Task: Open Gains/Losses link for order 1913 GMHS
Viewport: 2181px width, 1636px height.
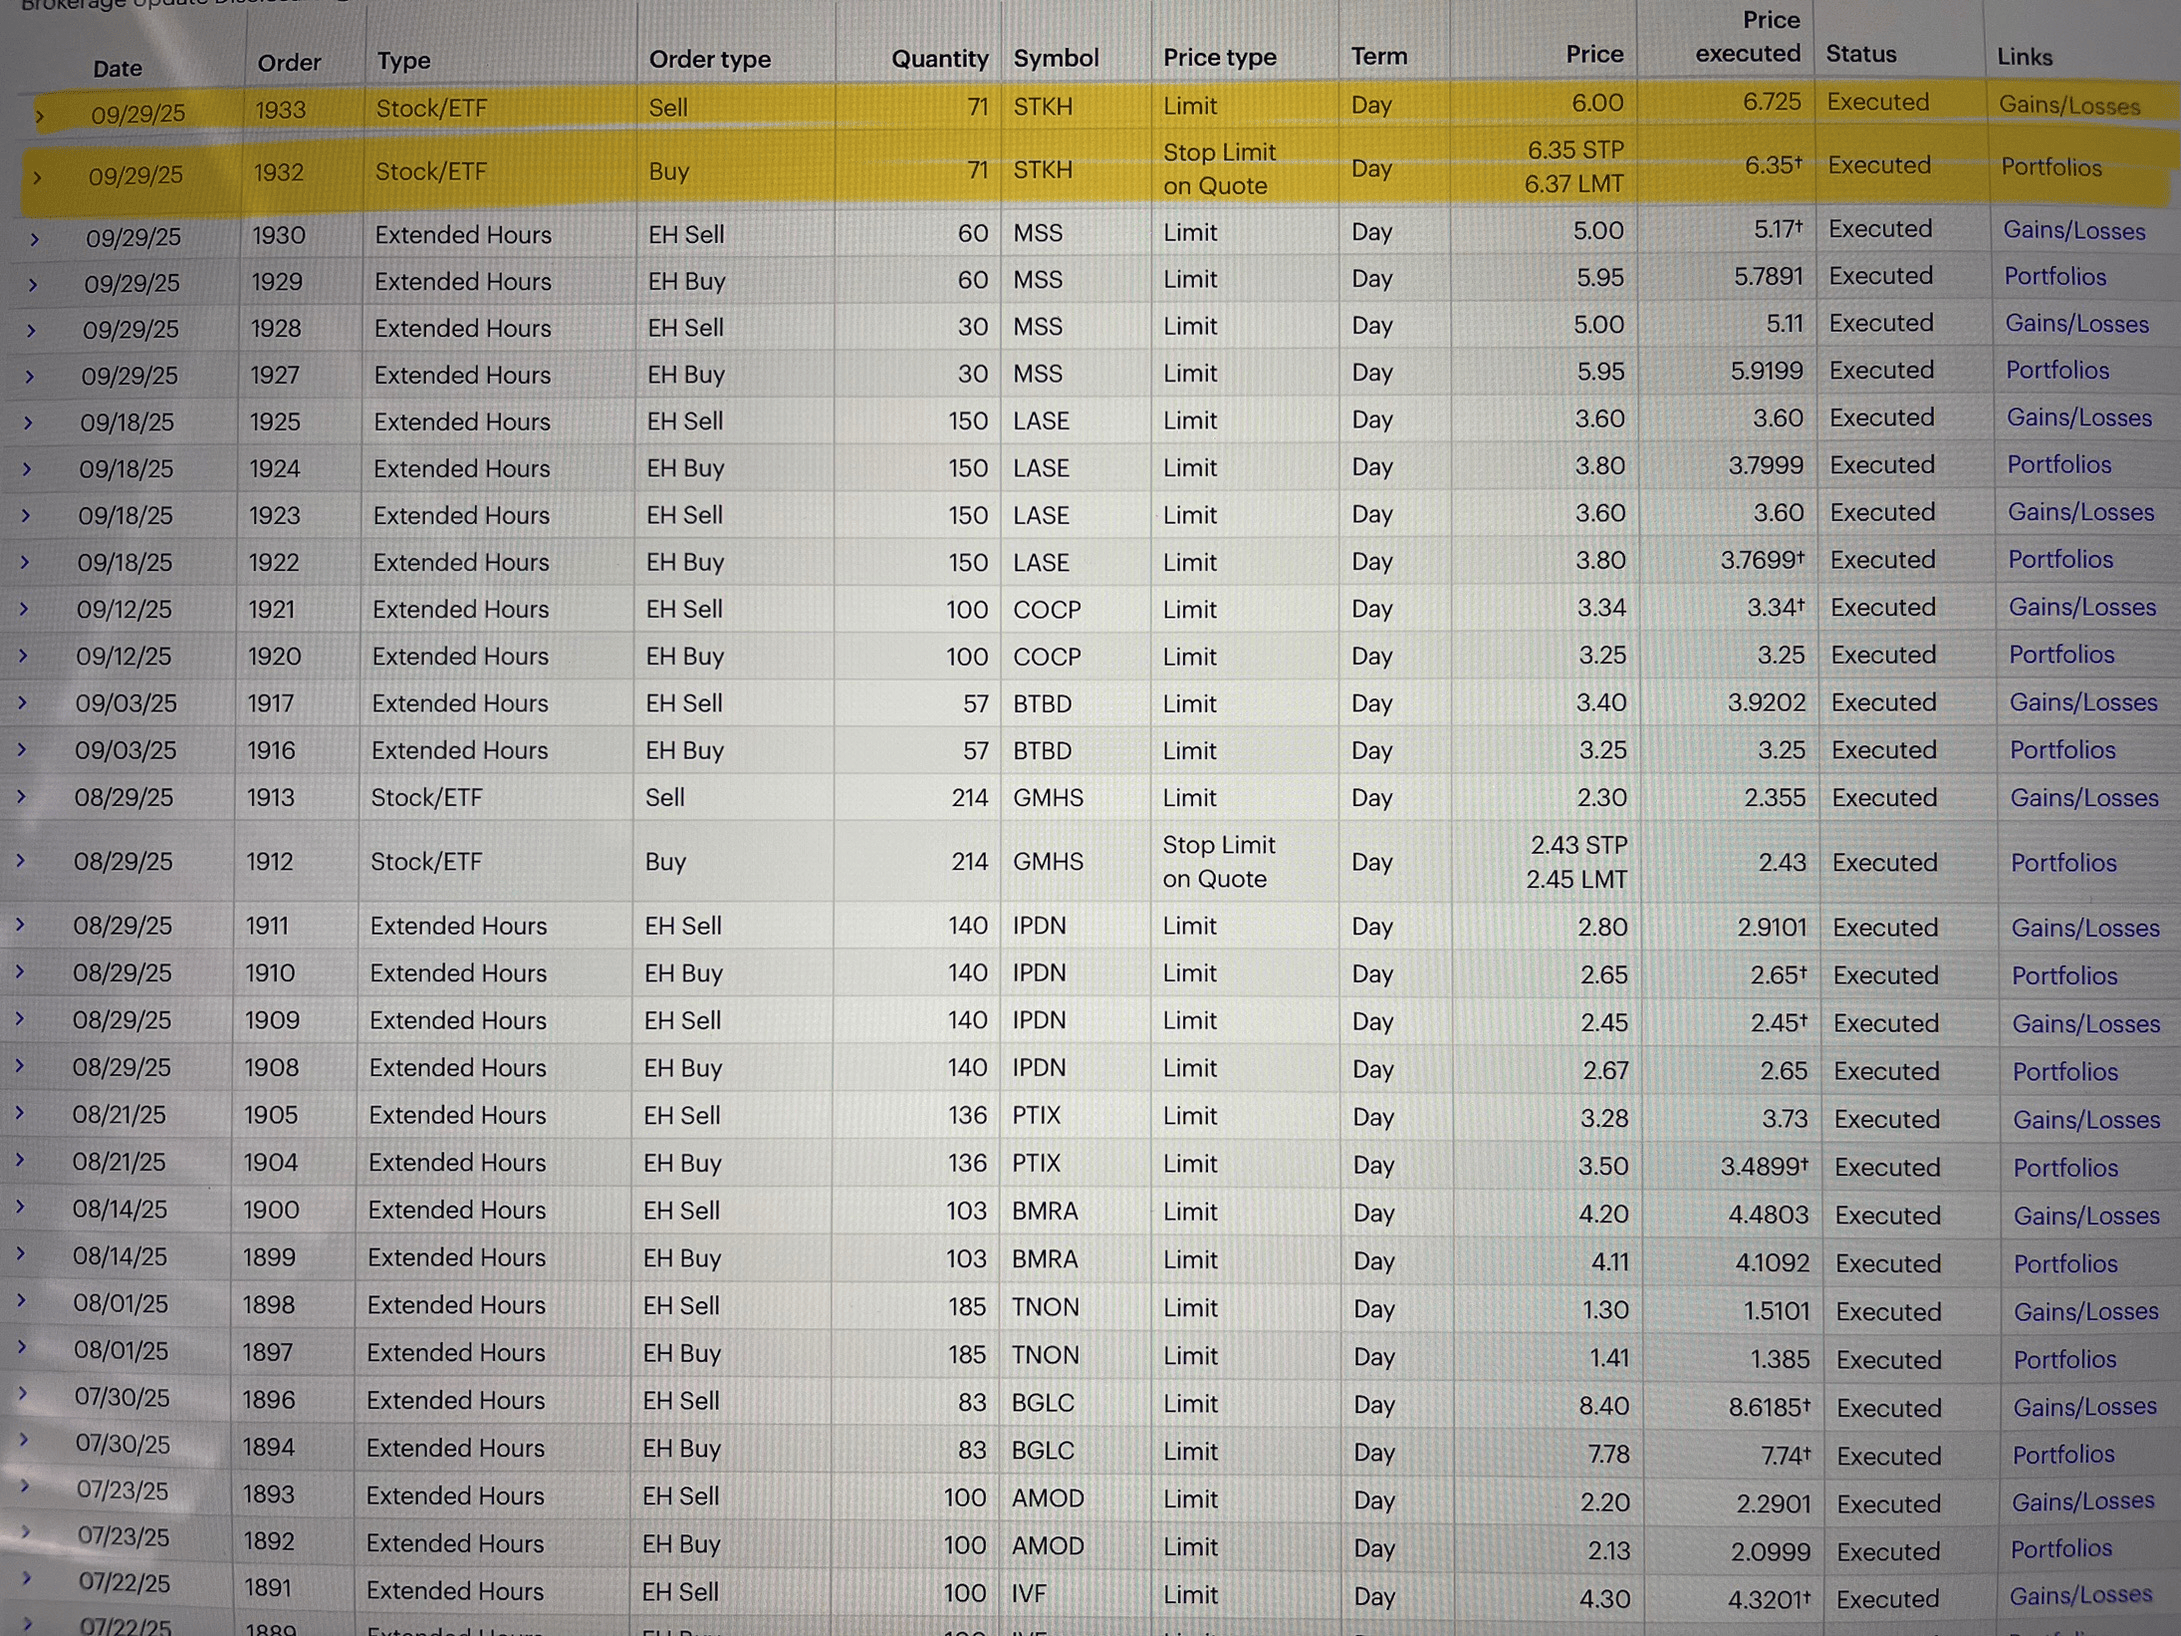Action: pyautogui.click(x=2084, y=798)
